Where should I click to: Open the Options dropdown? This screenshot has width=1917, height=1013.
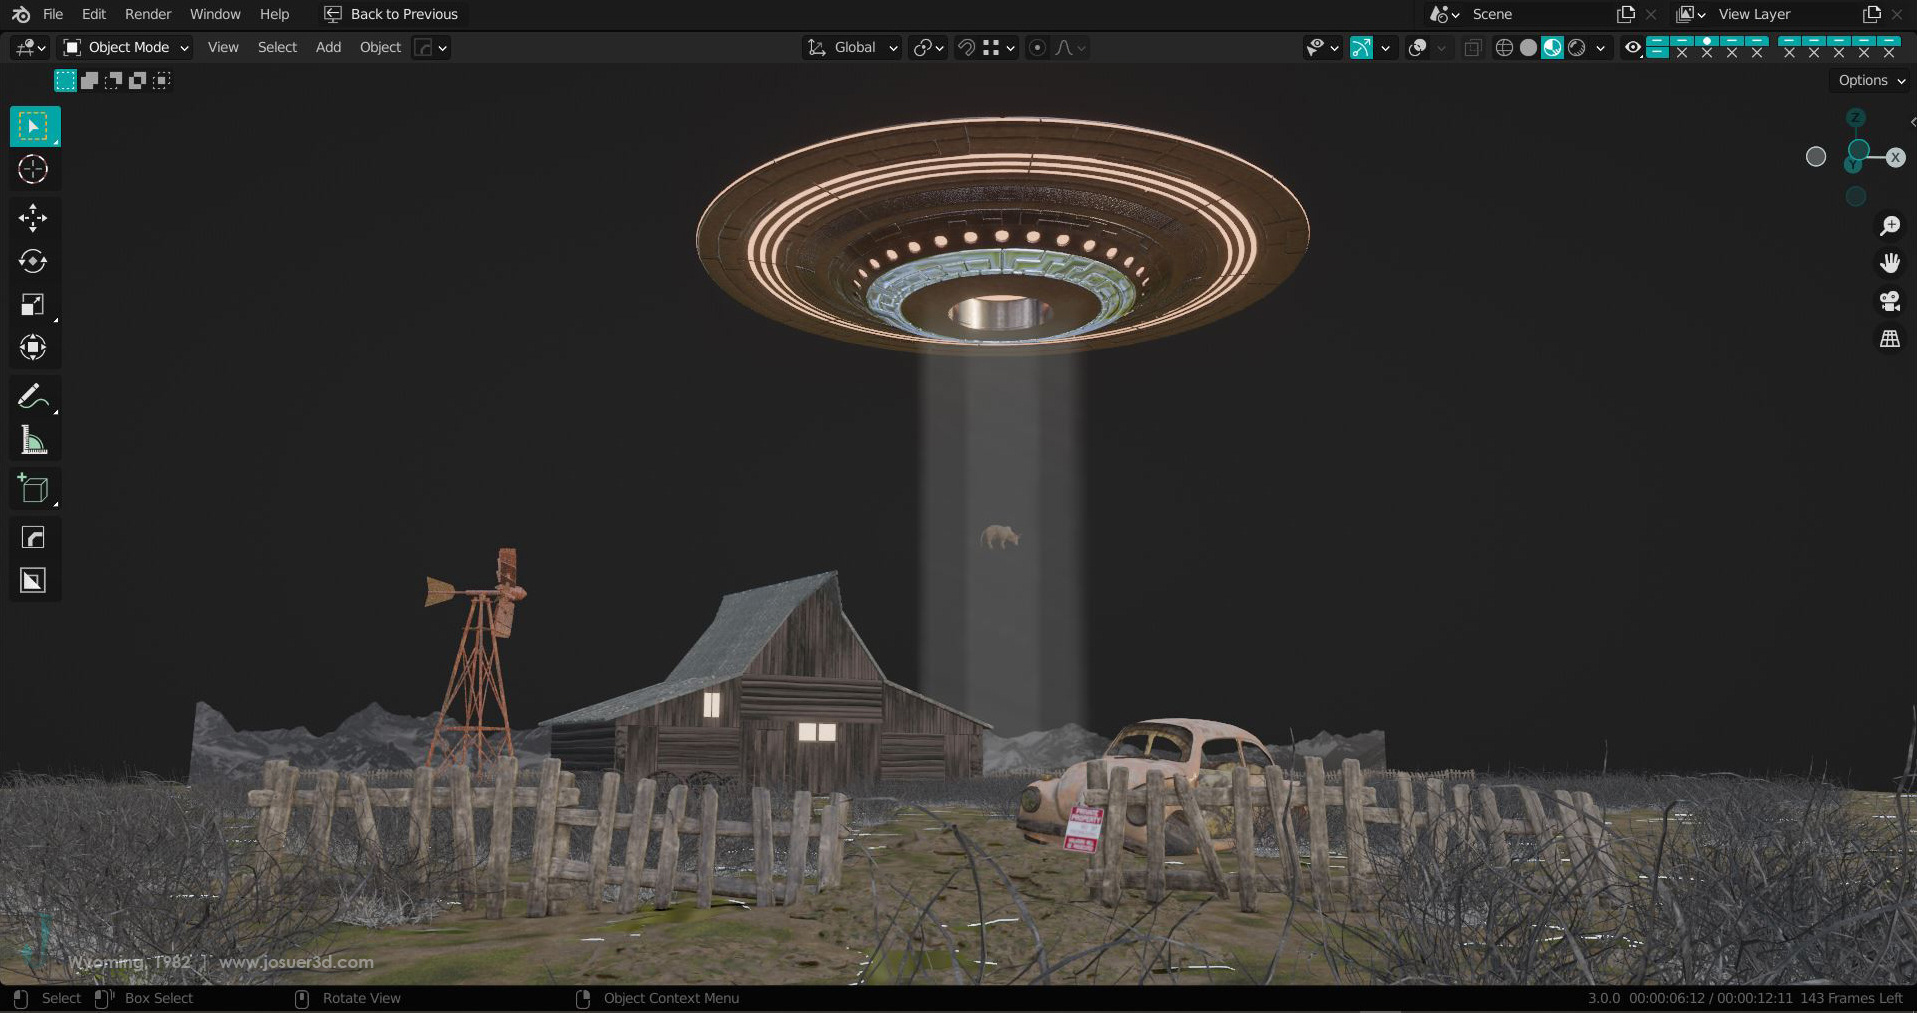1871,81
